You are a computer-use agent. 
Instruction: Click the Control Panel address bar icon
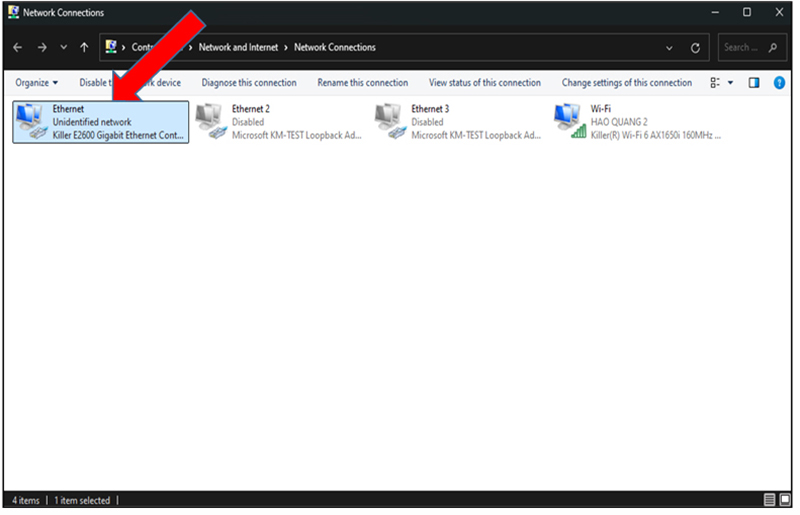pyautogui.click(x=111, y=47)
